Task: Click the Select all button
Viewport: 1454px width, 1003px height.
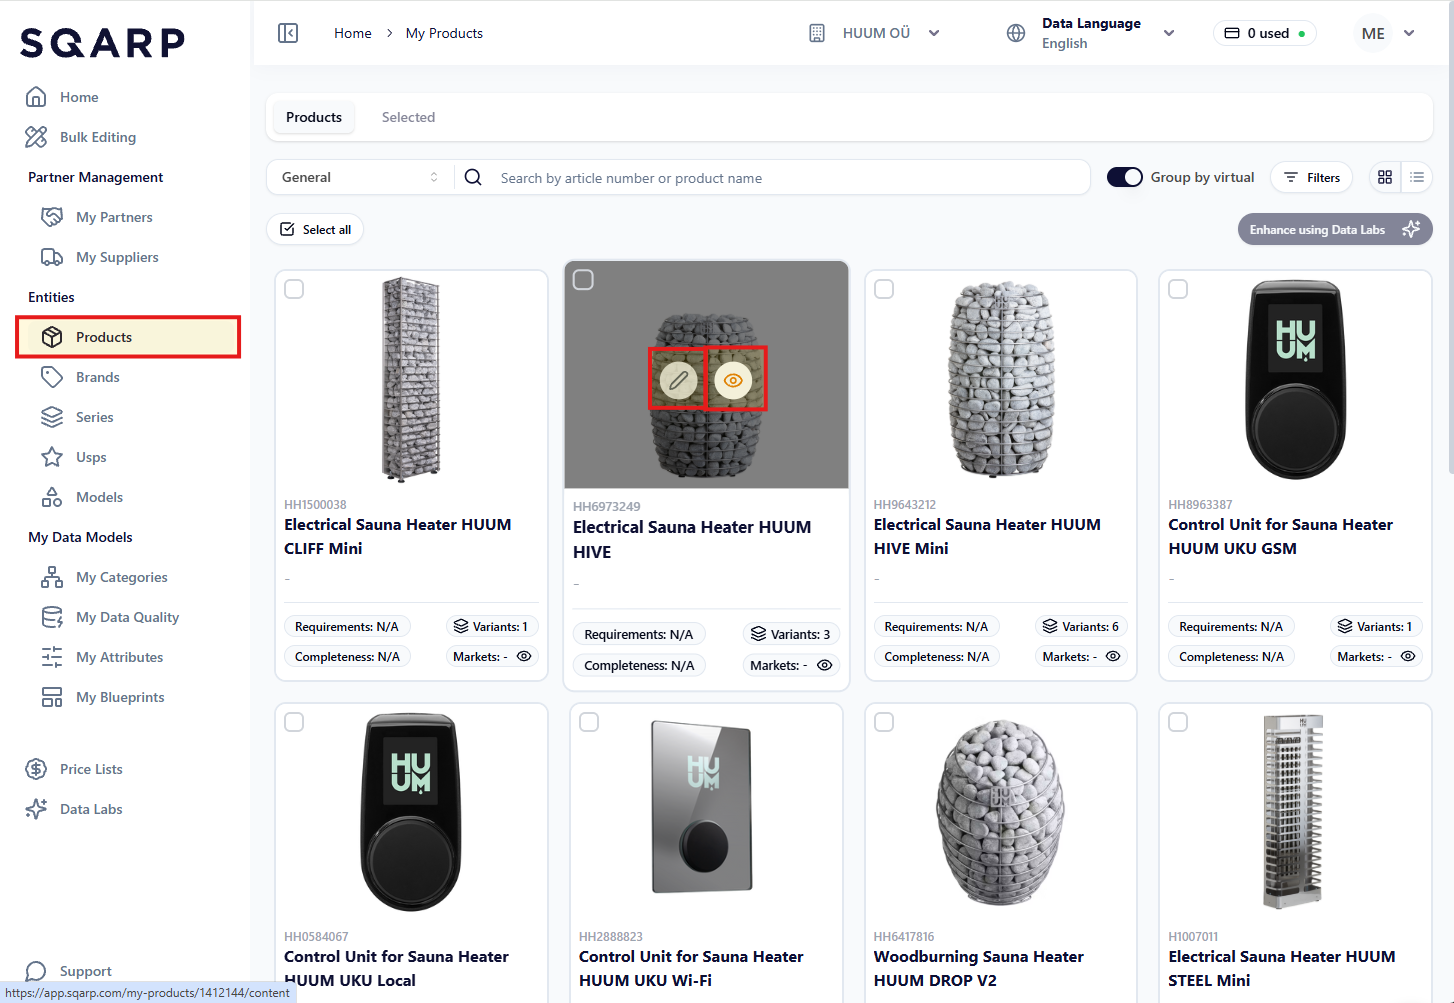Action: click(315, 229)
